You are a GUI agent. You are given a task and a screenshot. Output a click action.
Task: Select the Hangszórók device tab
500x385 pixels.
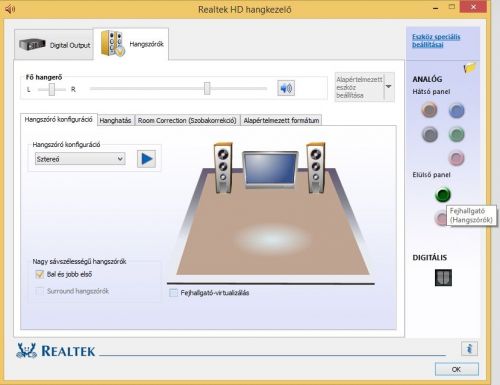(x=131, y=44)
